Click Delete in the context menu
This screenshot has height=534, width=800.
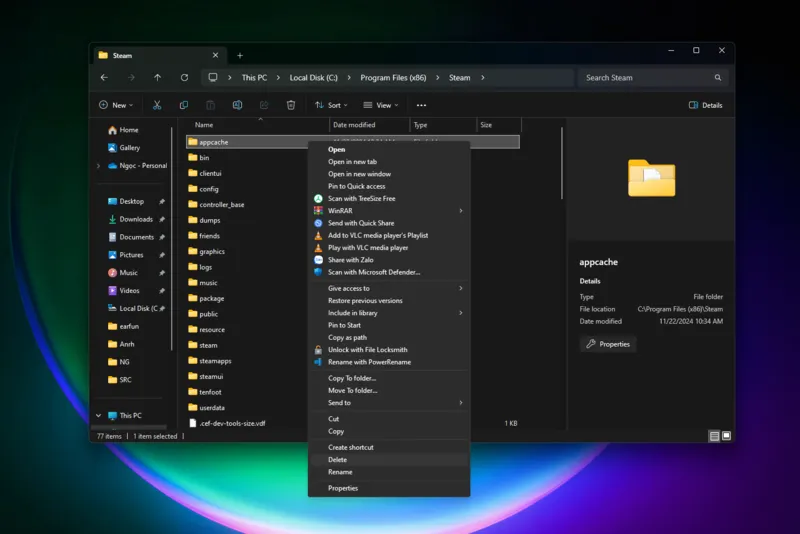[389, 460]
